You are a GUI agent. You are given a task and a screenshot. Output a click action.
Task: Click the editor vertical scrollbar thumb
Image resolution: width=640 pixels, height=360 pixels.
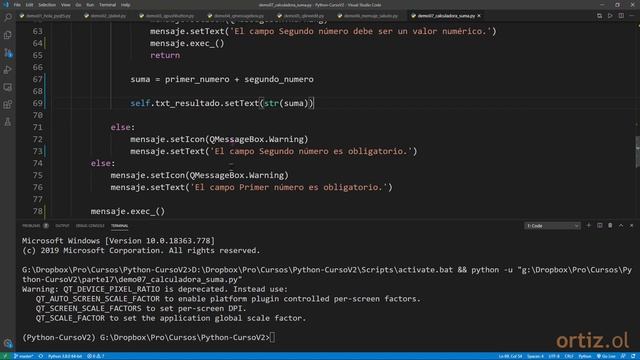(638, 151)
